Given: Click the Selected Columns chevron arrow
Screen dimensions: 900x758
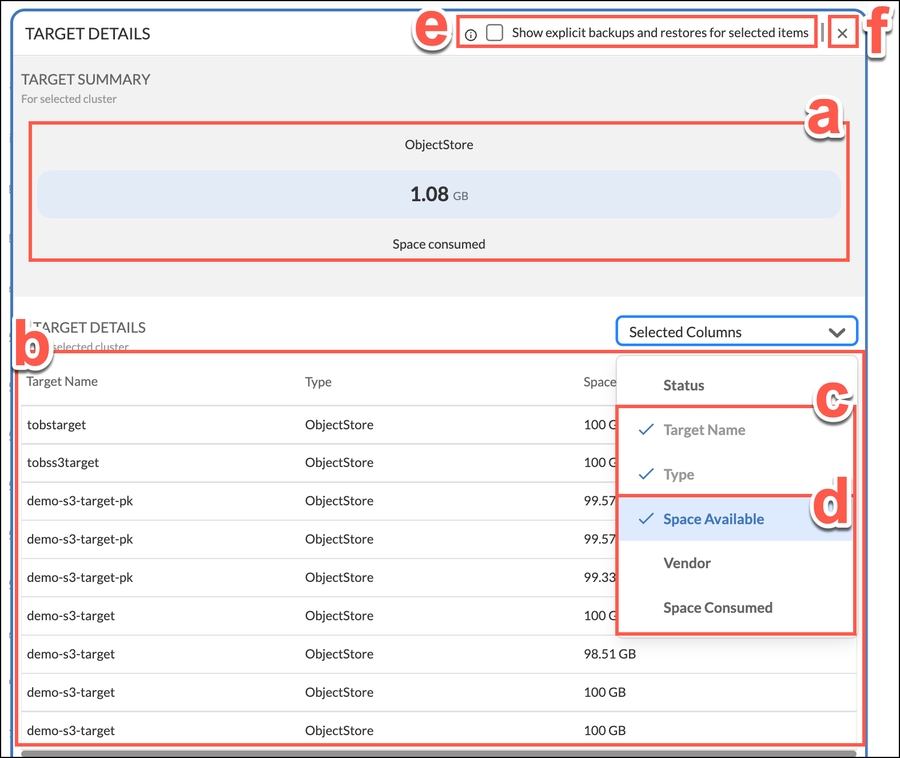Looking at the screenshot, I should (837, 333).
